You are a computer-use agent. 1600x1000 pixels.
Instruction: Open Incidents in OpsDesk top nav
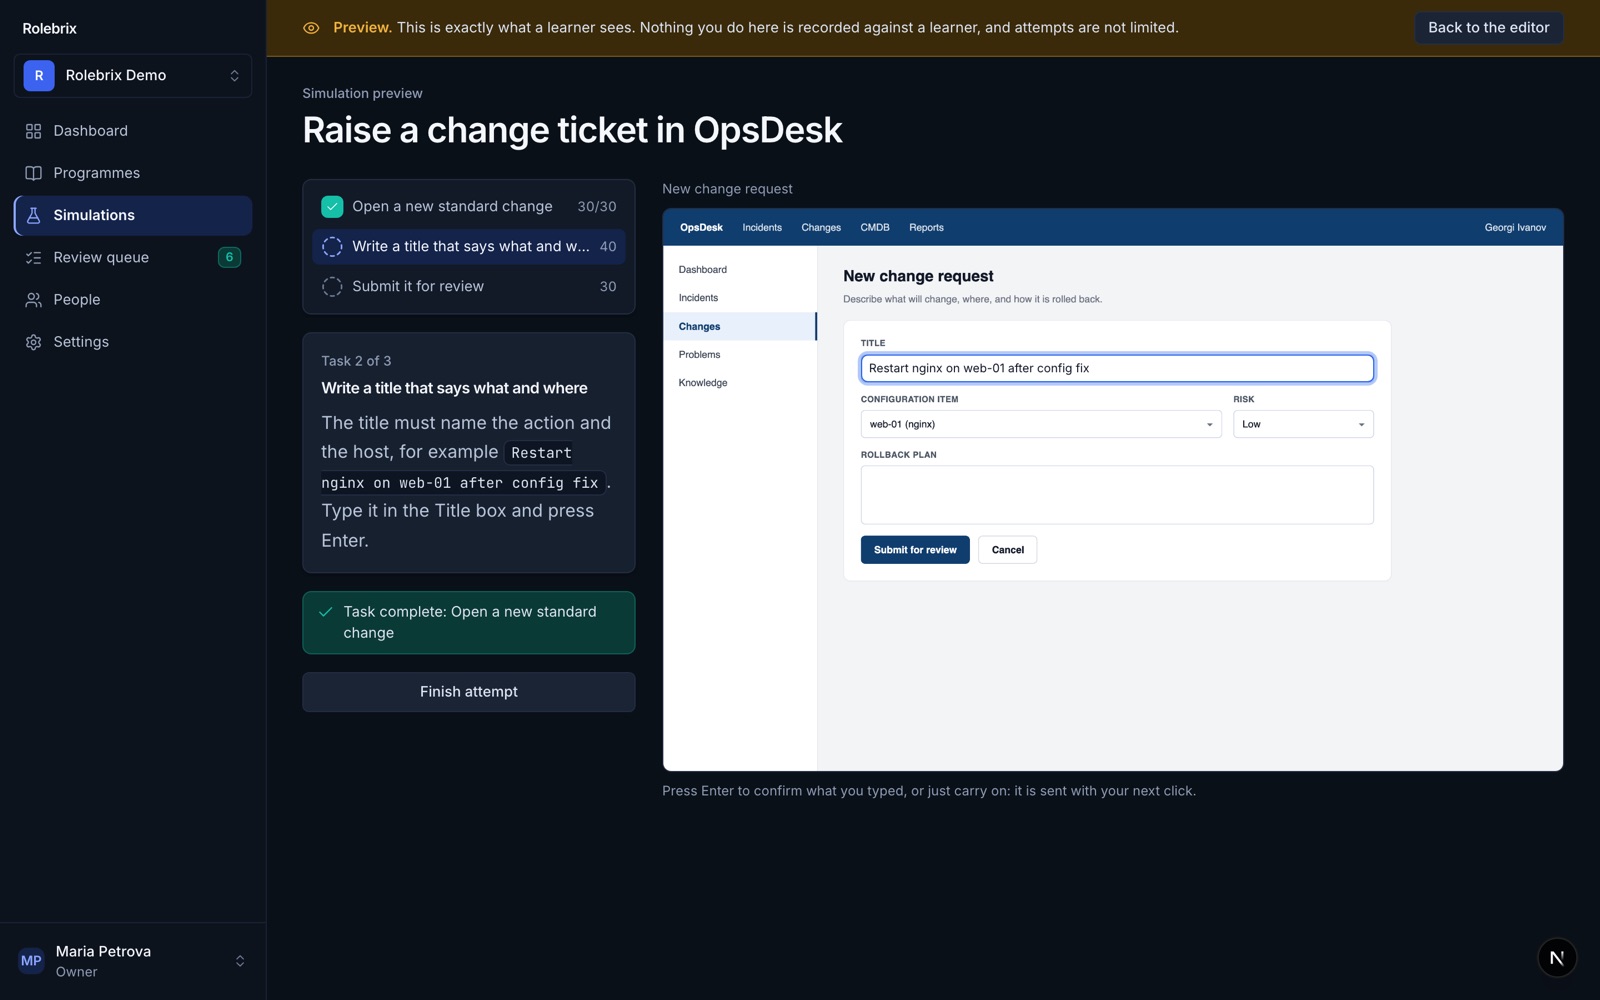pyautogui.click(x=762, y=227)
